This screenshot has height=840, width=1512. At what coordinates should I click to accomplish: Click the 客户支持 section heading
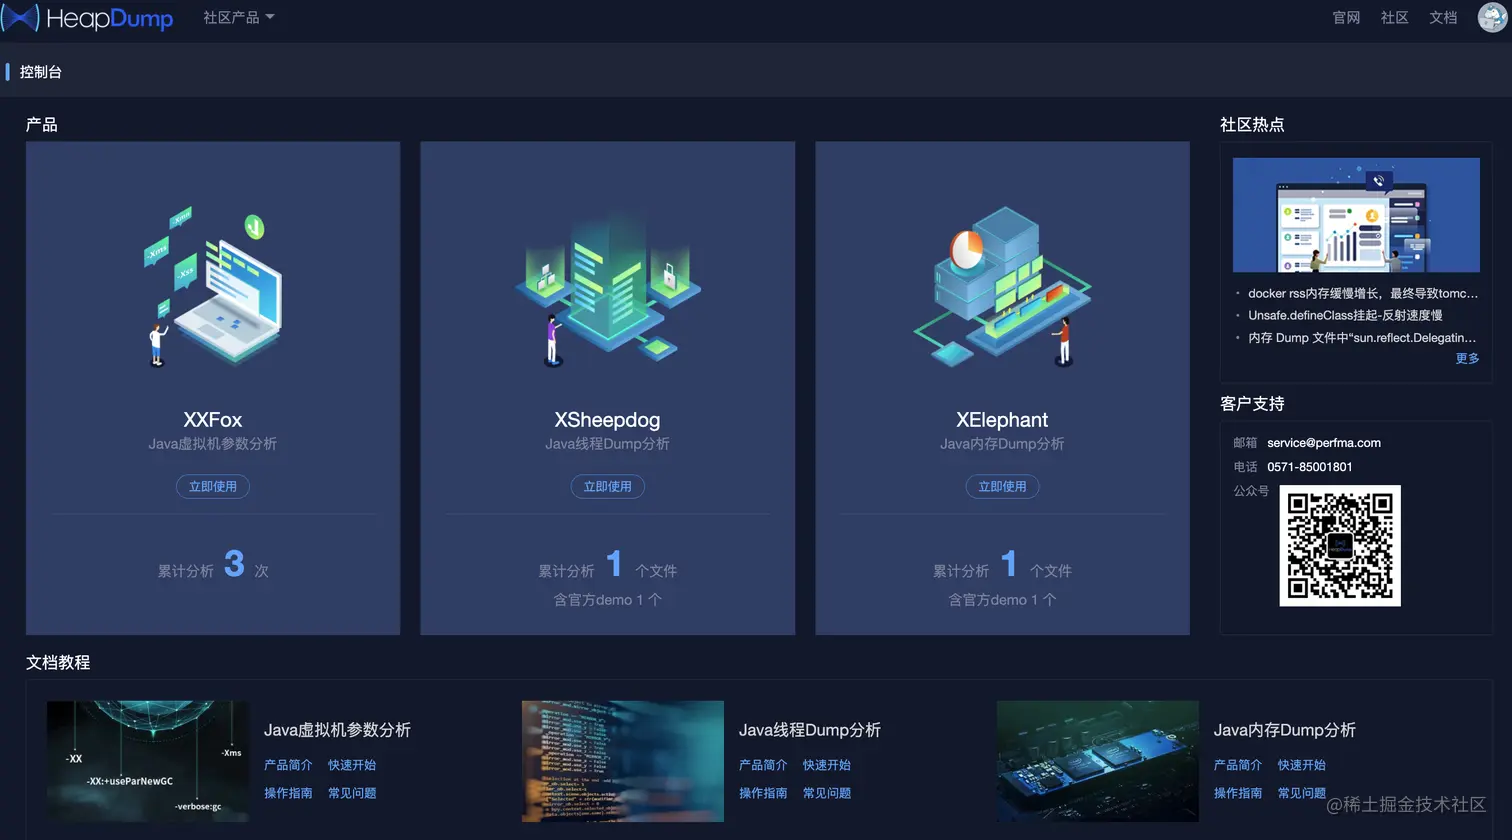pos(1252,404)
